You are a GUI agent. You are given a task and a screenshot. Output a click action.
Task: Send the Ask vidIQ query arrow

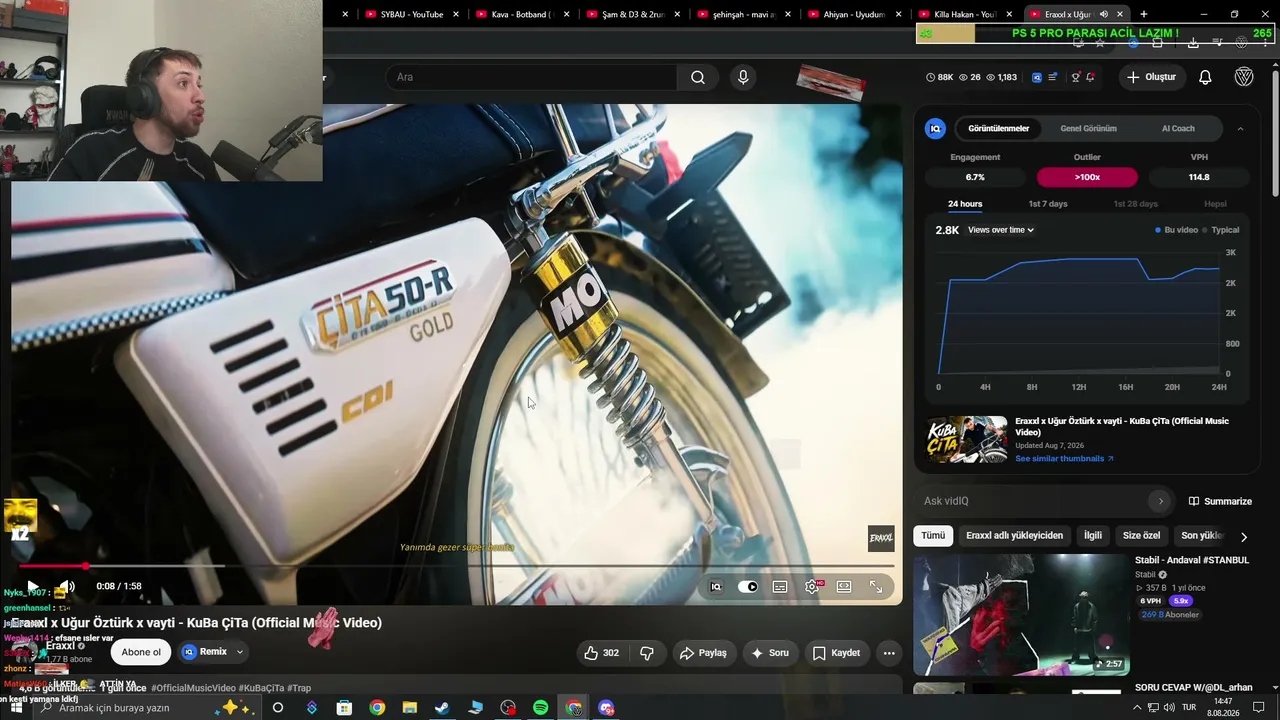click(x=1160, y=501)
